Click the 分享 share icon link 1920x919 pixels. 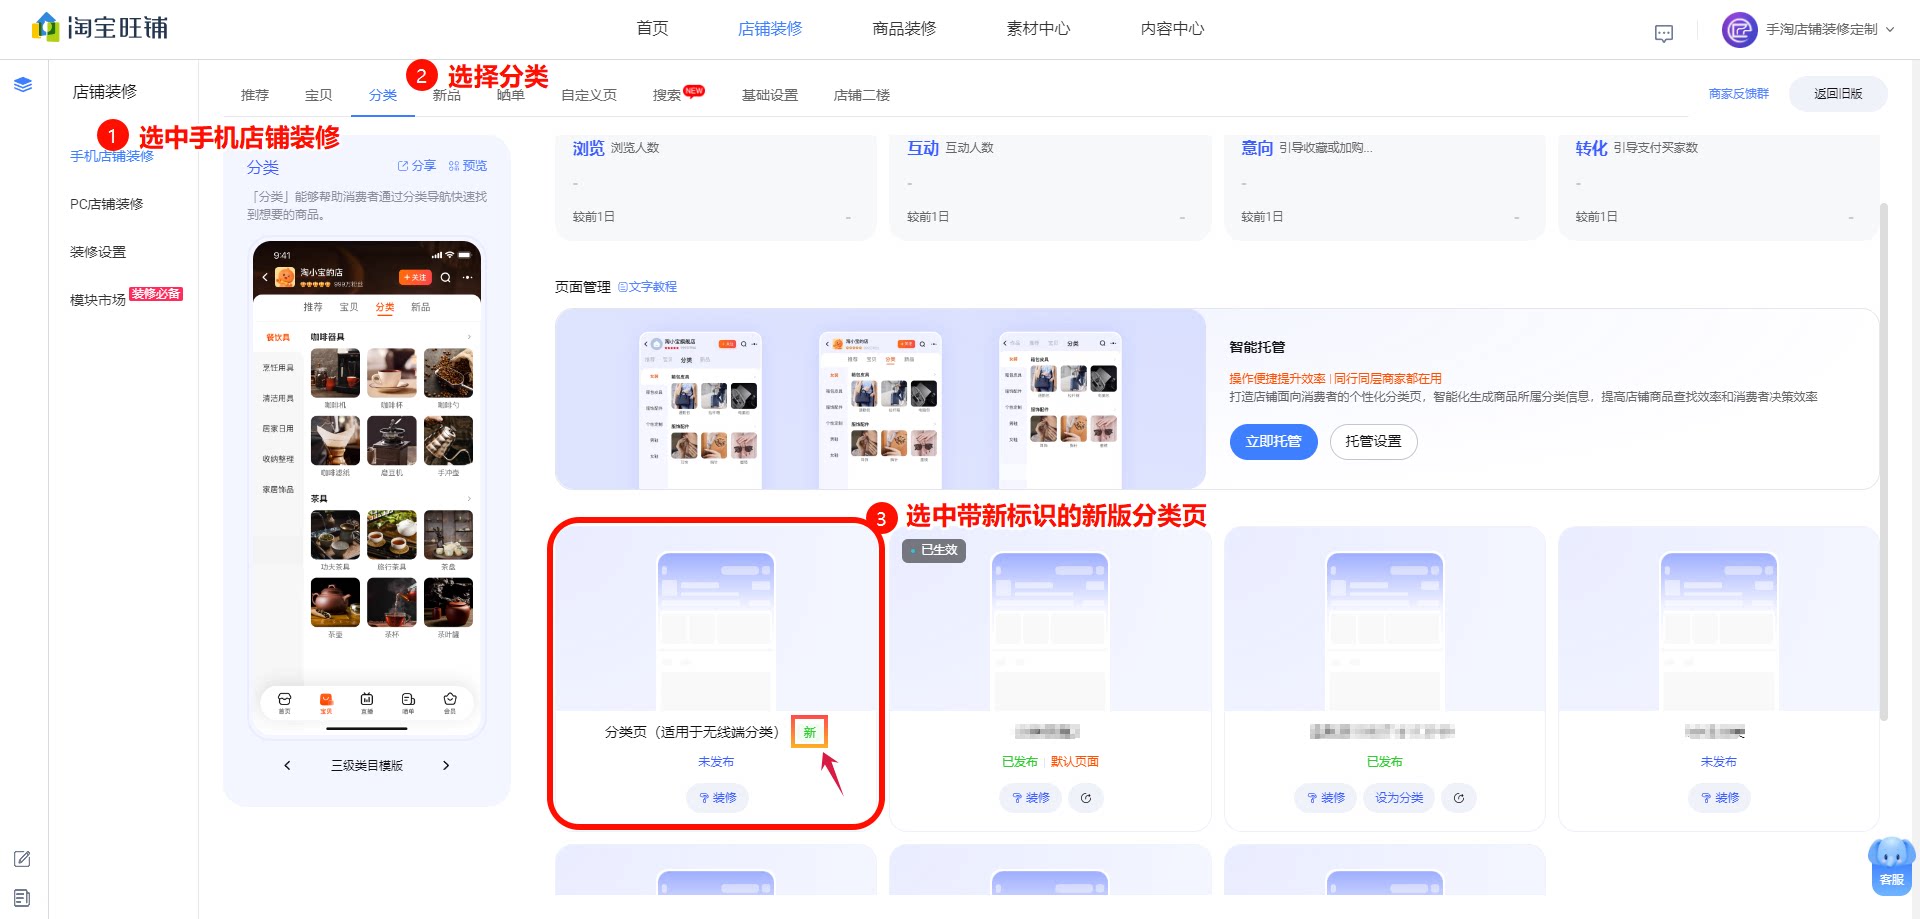pos(417,166)
